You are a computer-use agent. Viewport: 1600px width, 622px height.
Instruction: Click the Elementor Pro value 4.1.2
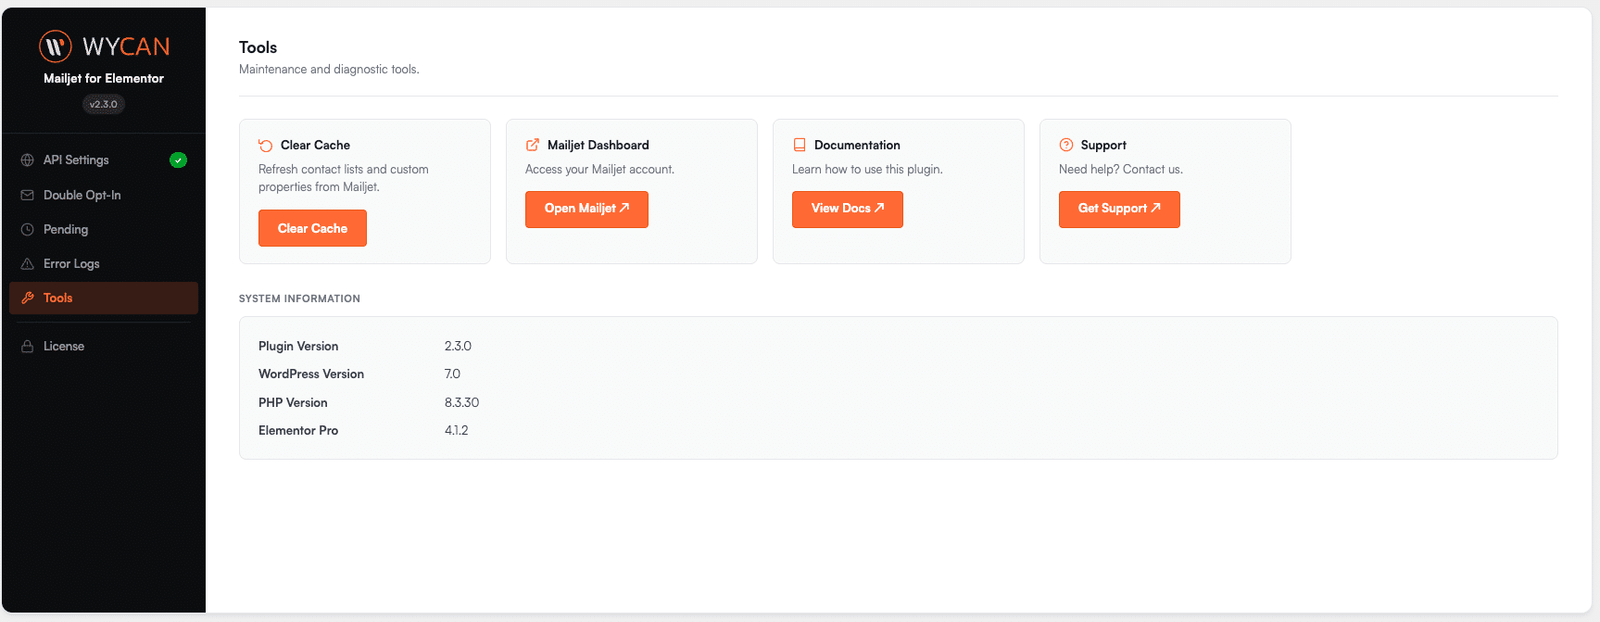pyautogui.click(x=456, y=430)
